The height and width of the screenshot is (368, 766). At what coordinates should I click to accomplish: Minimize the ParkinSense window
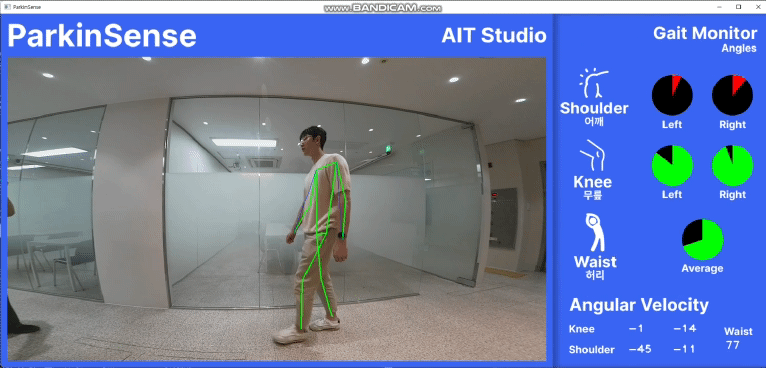720,7
